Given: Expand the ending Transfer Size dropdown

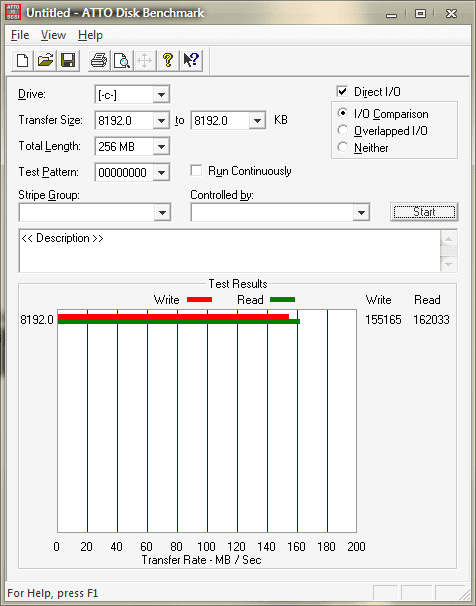Looking at the screenshot, I should 257,121.
